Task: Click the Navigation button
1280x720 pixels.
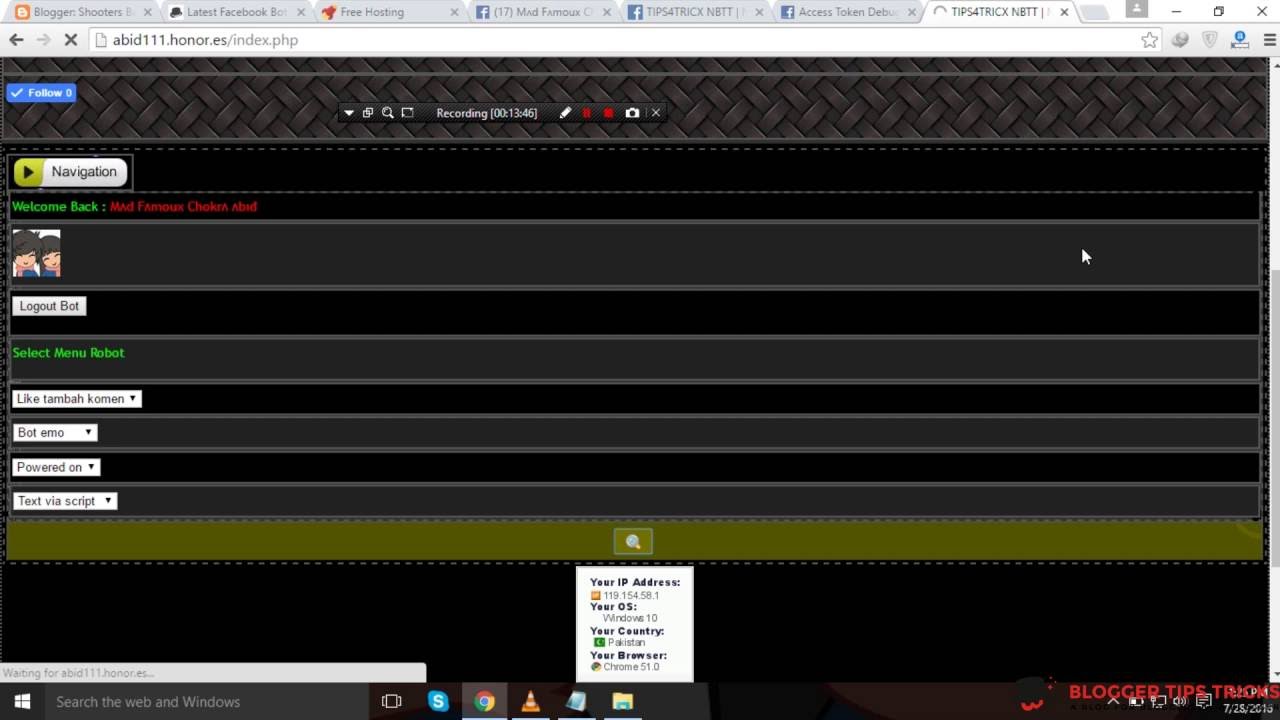Action: (x=70, y=172)
